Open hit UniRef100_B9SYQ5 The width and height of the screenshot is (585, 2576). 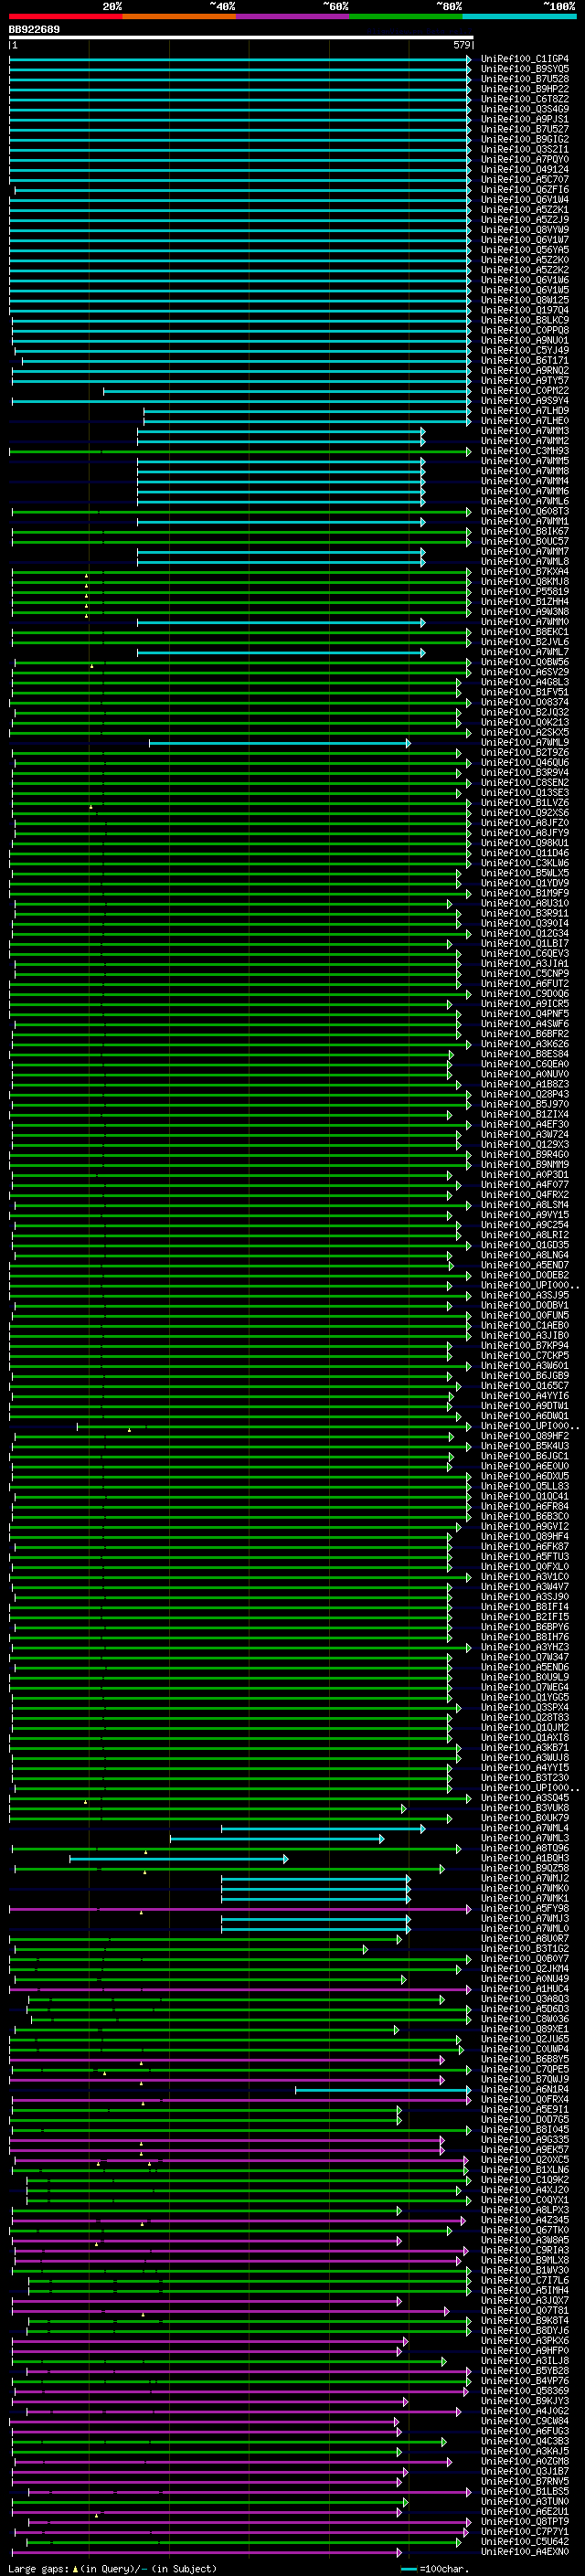coord(525,69)
